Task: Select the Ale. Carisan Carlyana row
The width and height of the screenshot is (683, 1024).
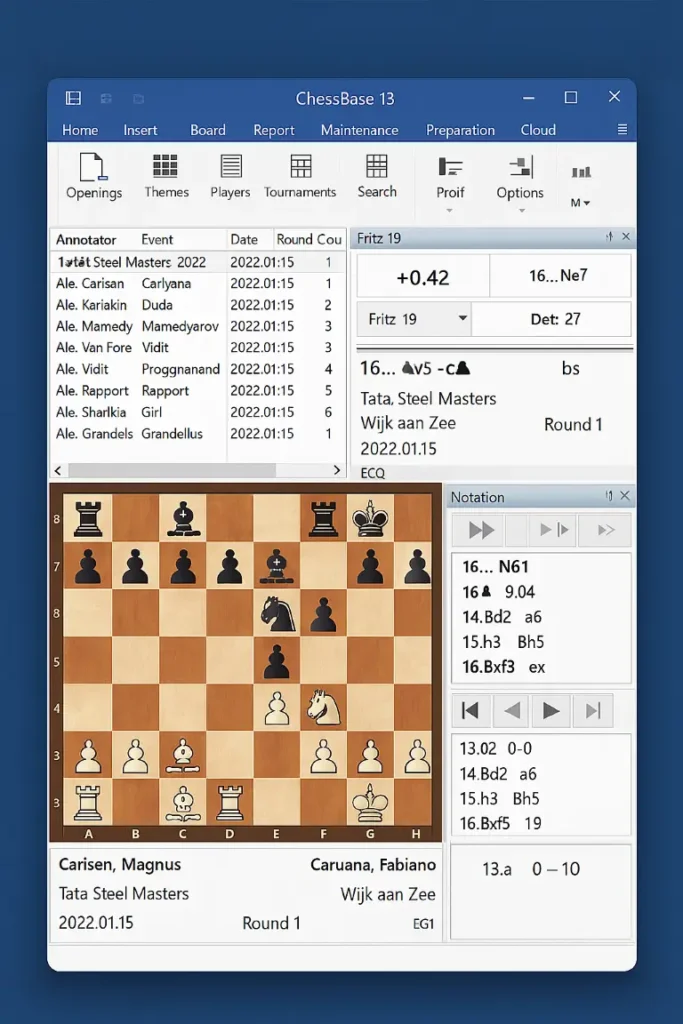Action: point(198,283)
